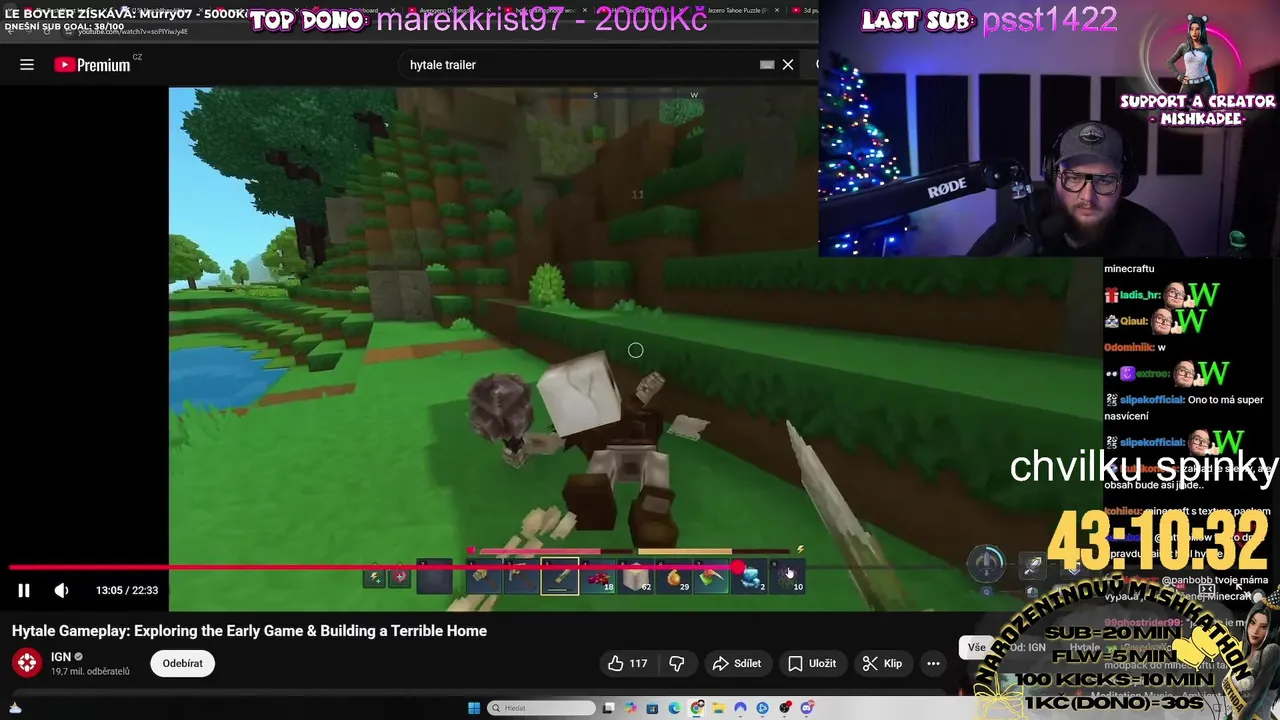Image resolution: width=1280 pixels, height=720 pixels.
Task: Open Microsoft Edge from taskbar
Action: [x=675, y=708]
